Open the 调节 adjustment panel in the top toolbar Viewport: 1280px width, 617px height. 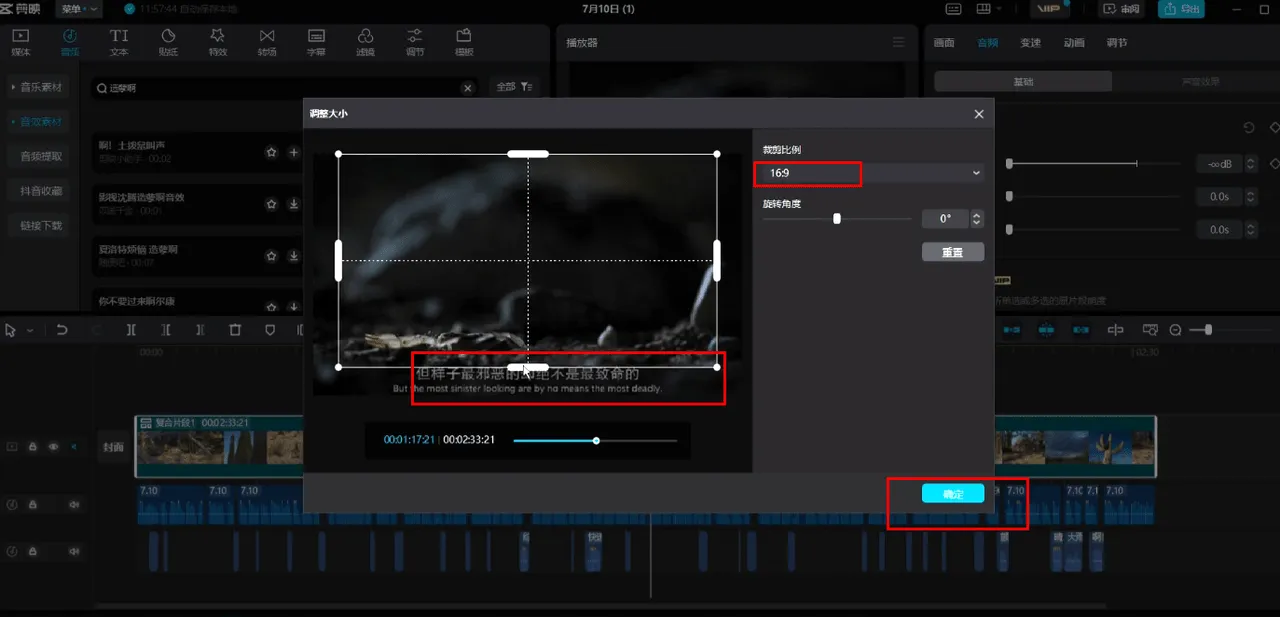point(415,41)
